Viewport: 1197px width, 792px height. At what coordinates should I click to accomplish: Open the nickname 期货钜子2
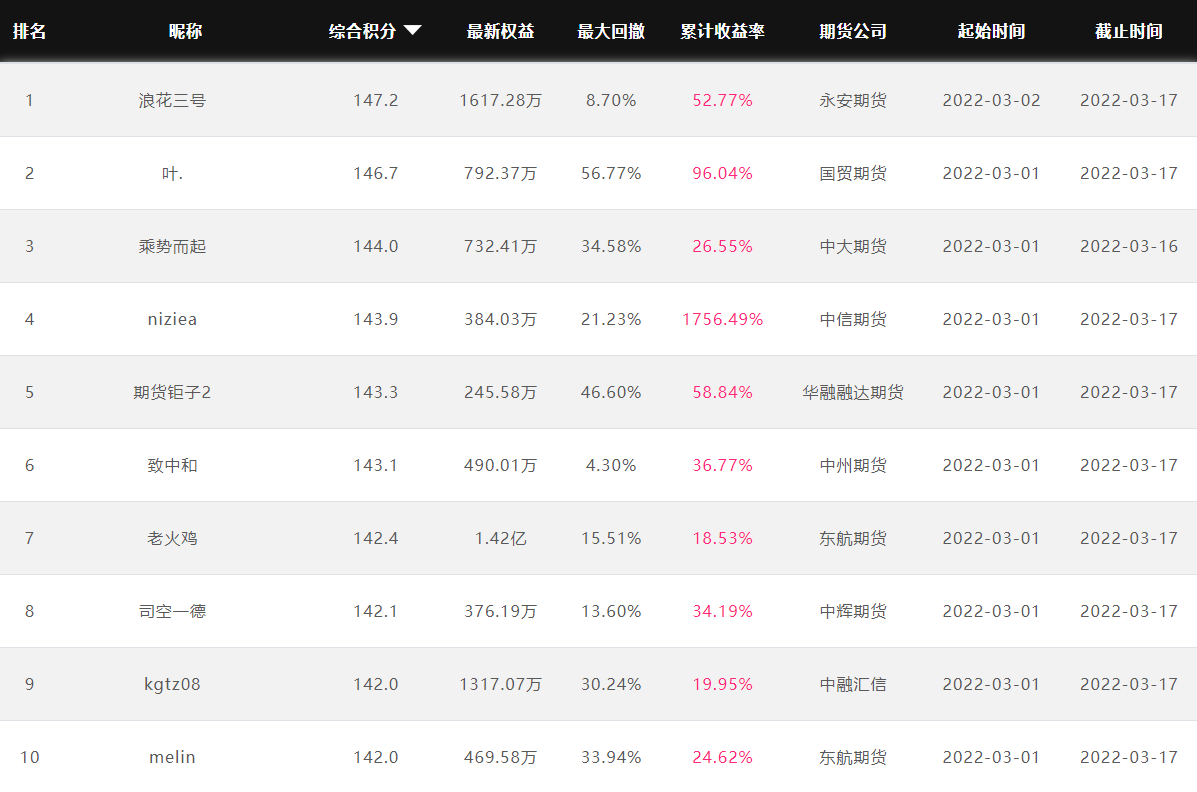[x=173, y=392]
